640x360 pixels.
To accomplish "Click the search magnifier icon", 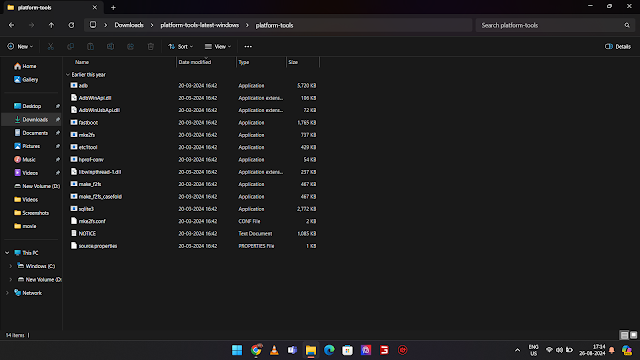I will pos(627,25).
